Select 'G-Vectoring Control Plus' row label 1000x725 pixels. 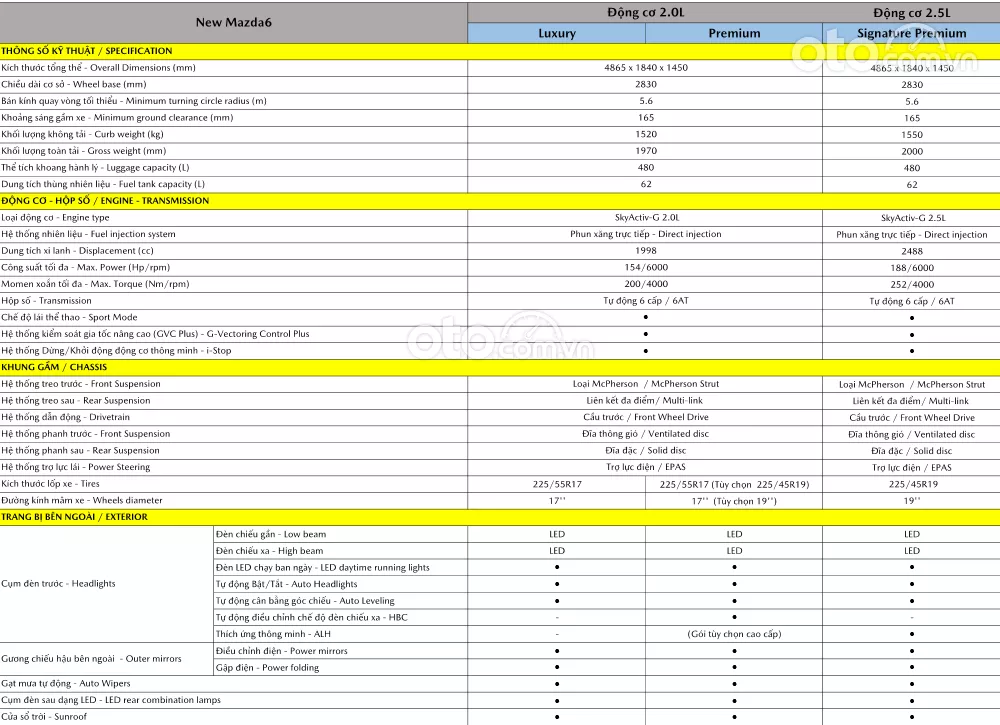point(156,333)
